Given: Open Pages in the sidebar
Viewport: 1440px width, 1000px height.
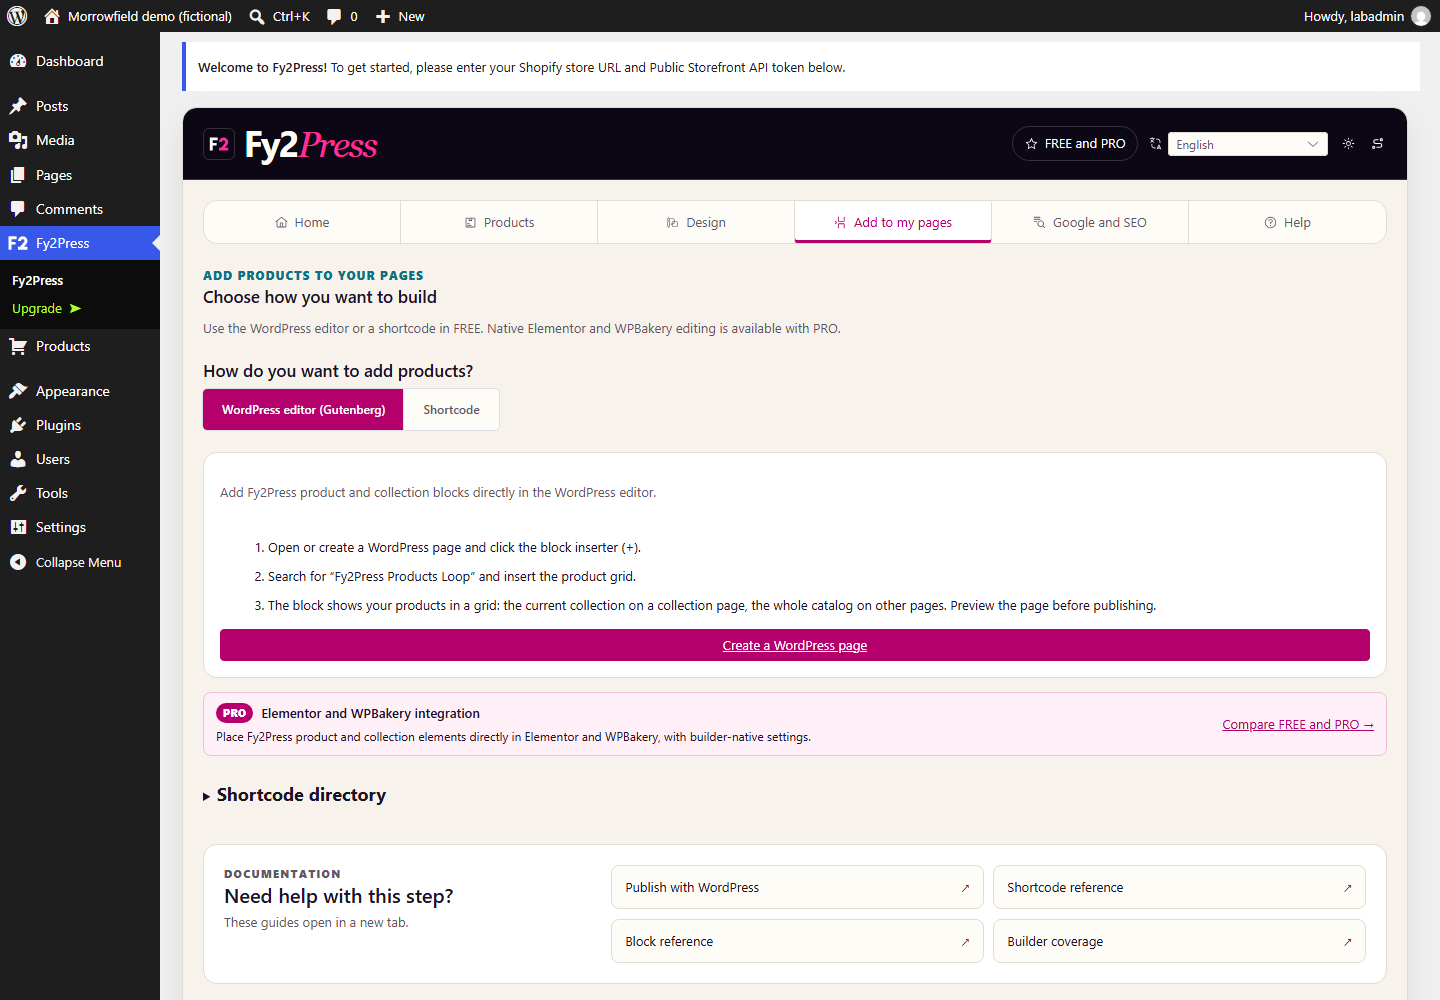Looking at the screenshot, I should (80, 175).
